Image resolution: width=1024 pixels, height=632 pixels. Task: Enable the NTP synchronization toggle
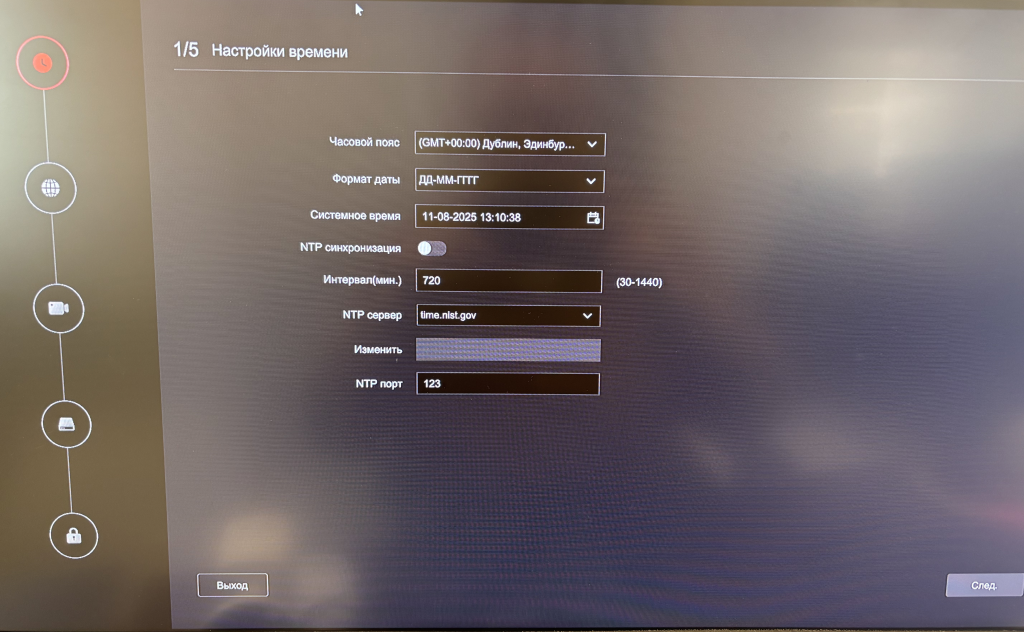pos(431,248)
